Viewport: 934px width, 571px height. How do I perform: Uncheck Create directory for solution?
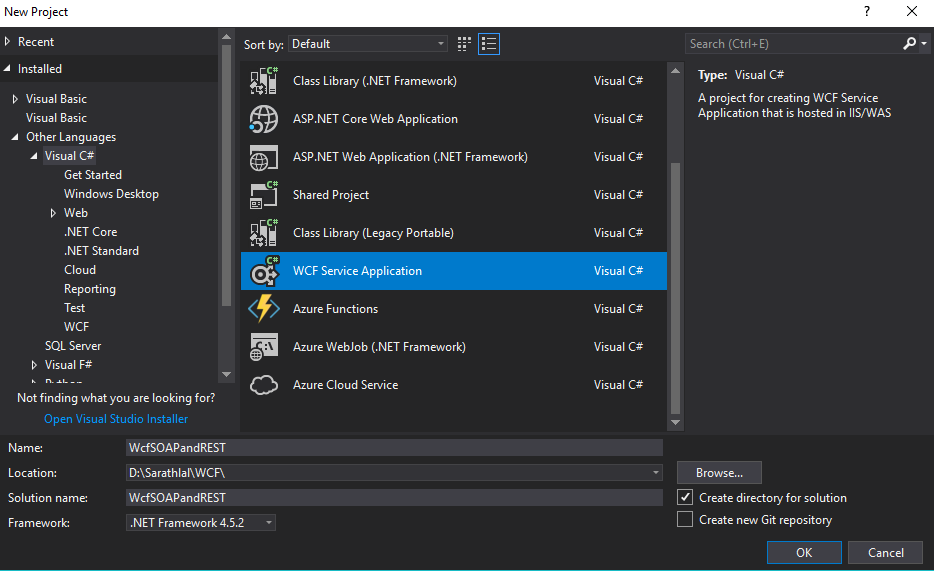point(685,497)
